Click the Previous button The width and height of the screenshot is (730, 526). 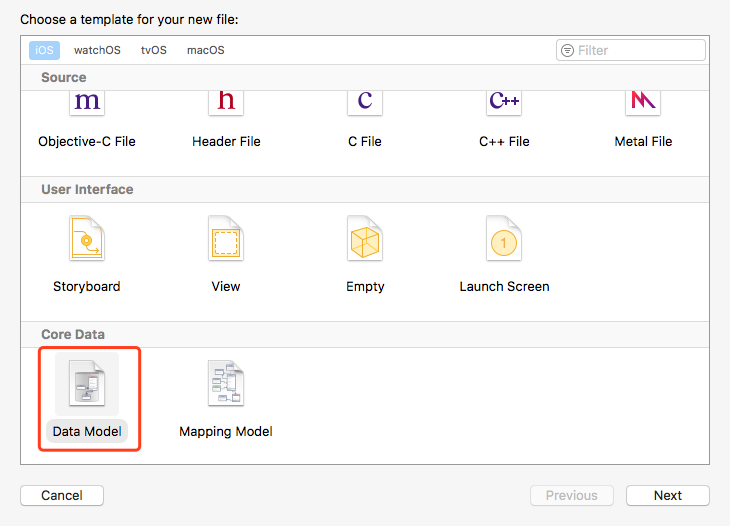click(572, 495)
